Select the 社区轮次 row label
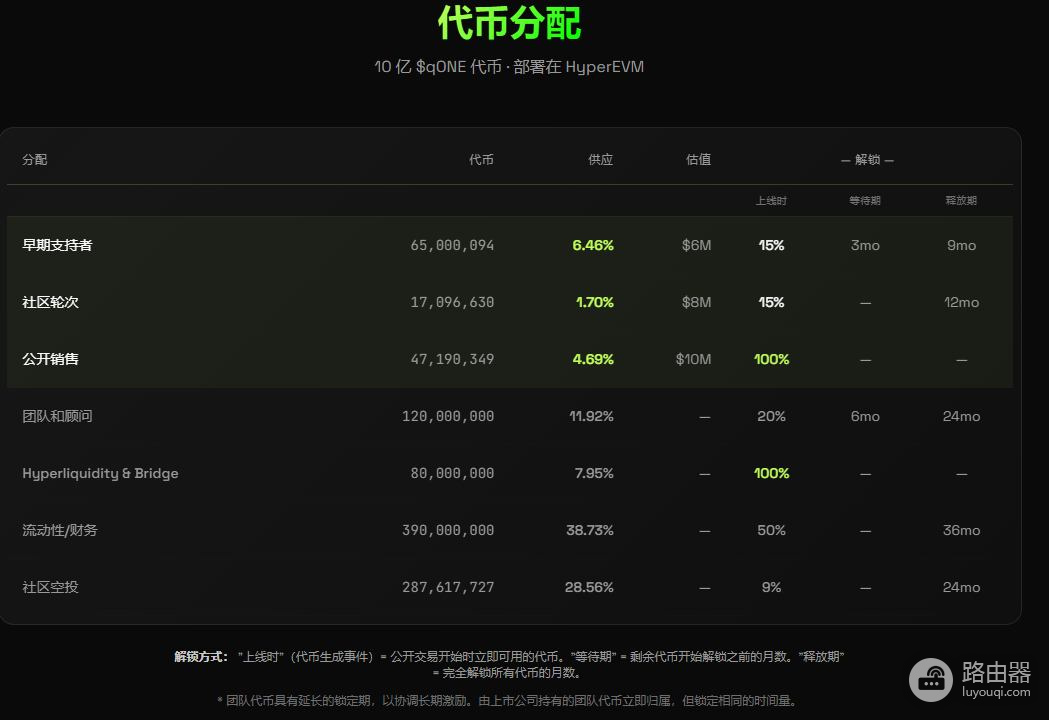1049x720 pixels. coord(50,302)
